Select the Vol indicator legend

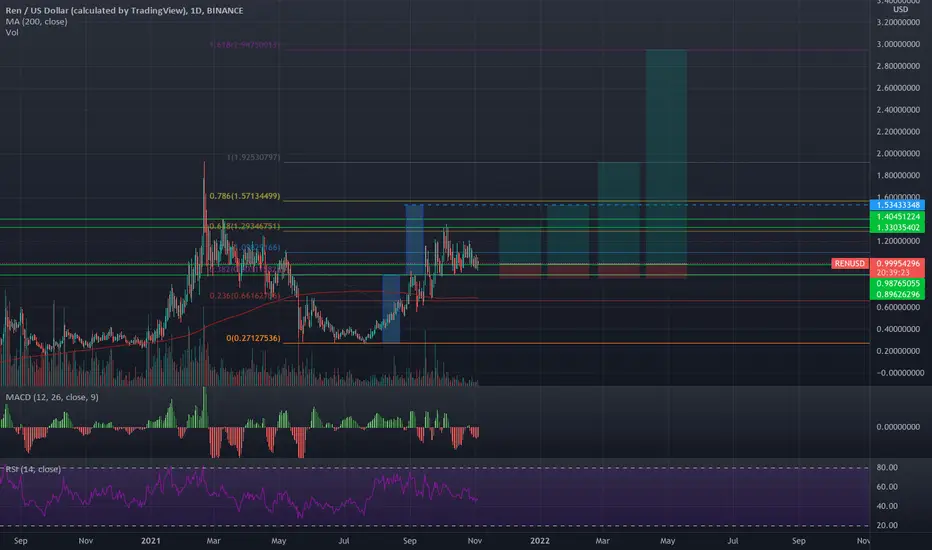coord(12,32)
